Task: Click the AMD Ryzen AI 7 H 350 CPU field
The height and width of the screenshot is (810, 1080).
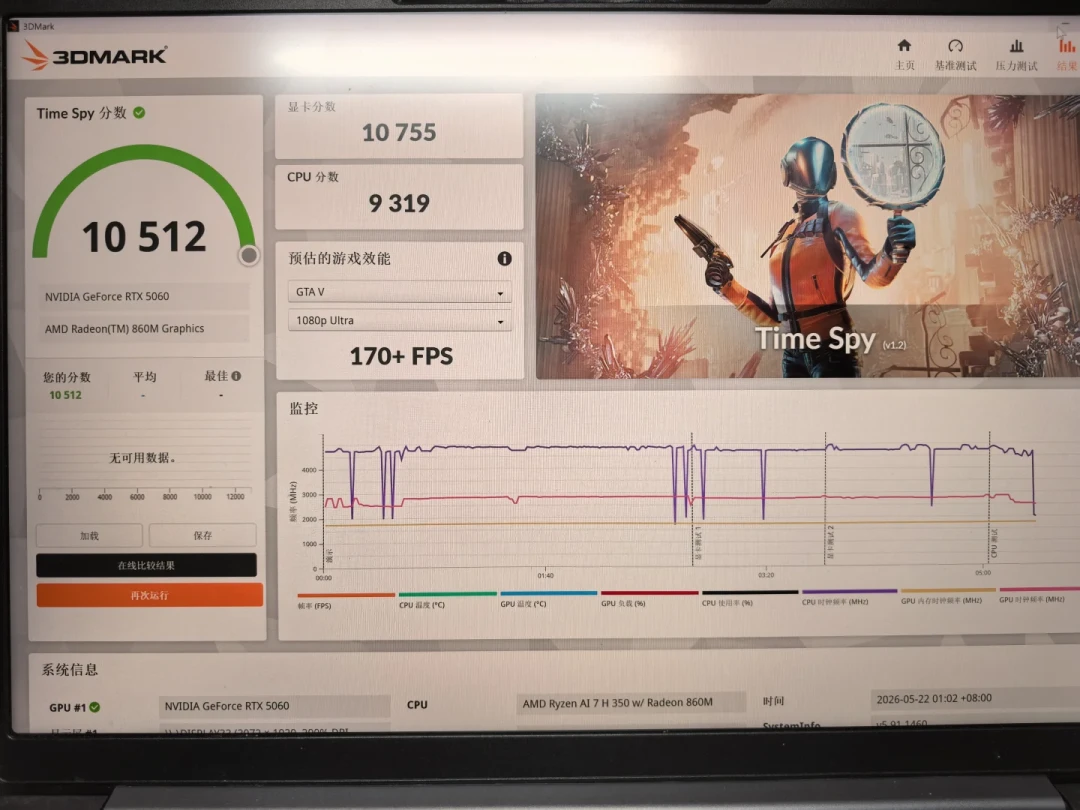Action: [x=631, y=703]
